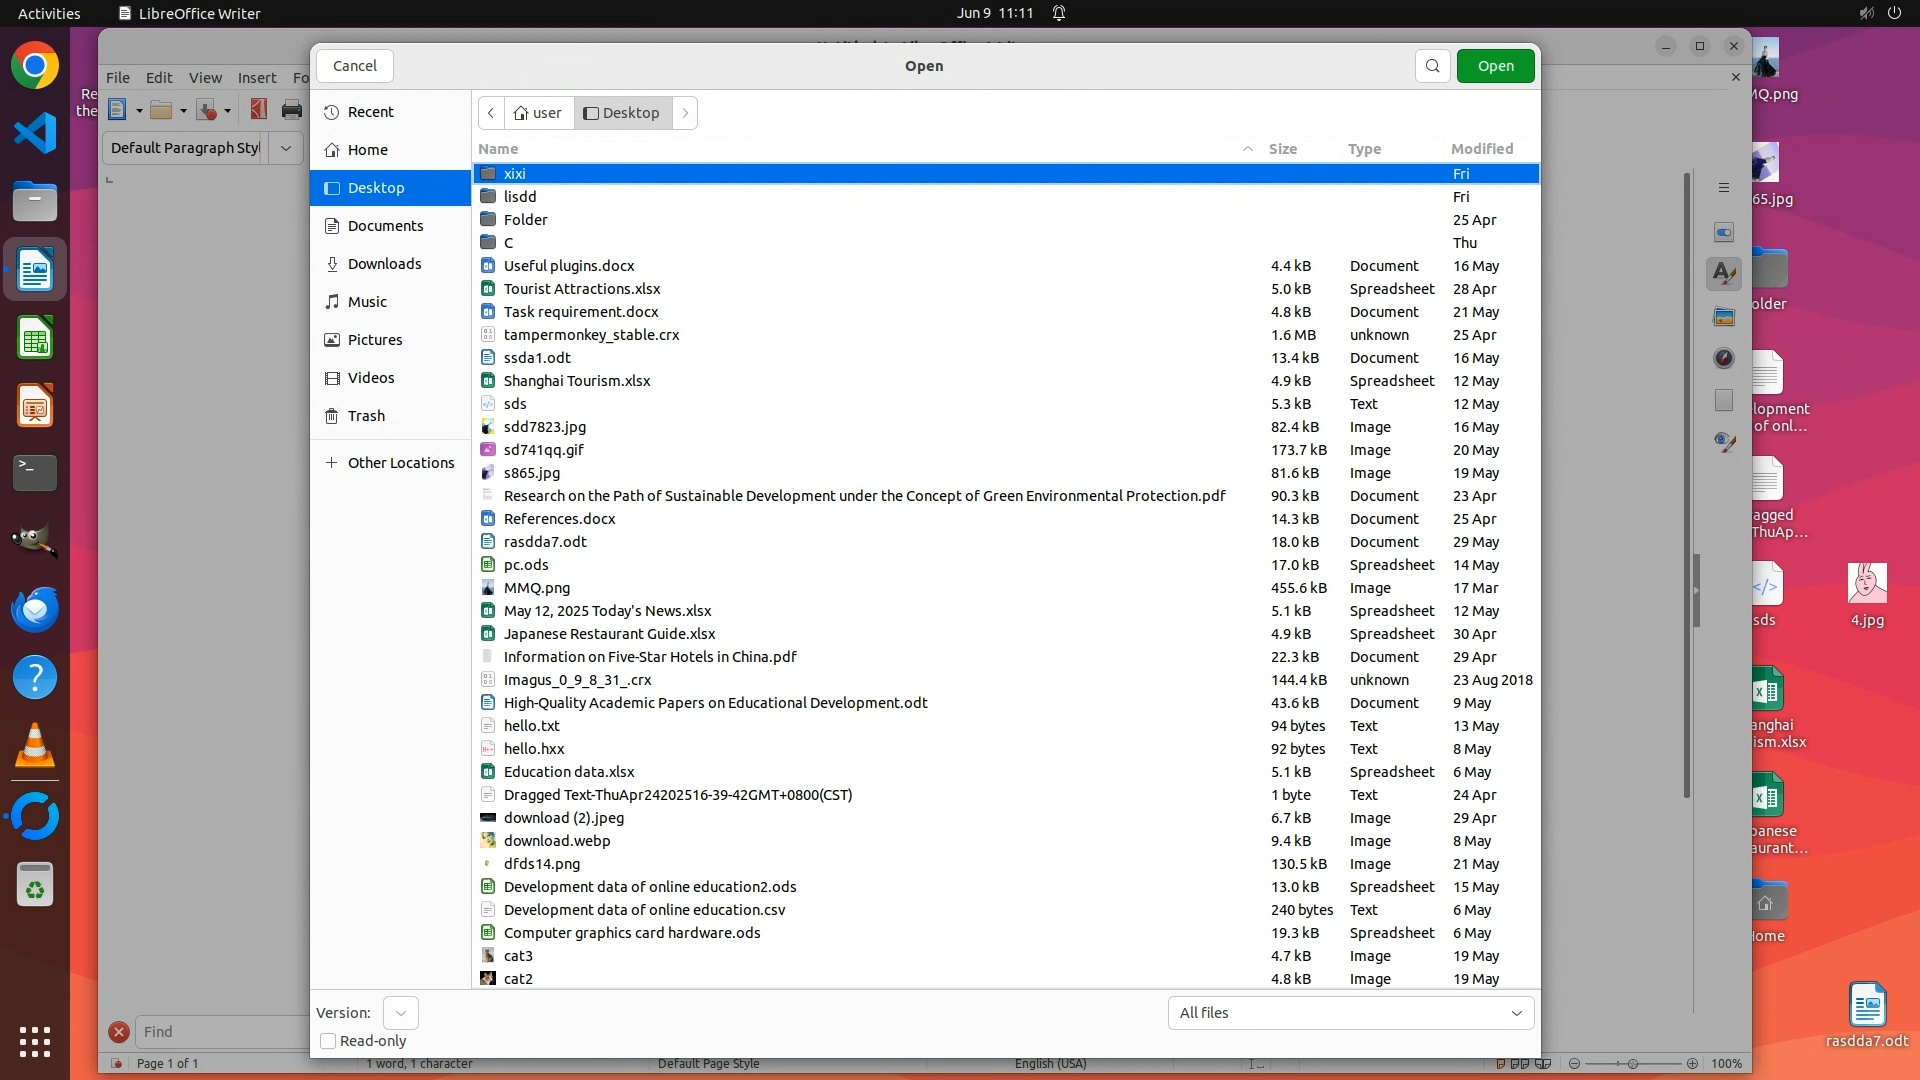This screenshot has width=1920, height=1080.
Task: Open the Edit menu in Writer
Action: tap(158, 78)
